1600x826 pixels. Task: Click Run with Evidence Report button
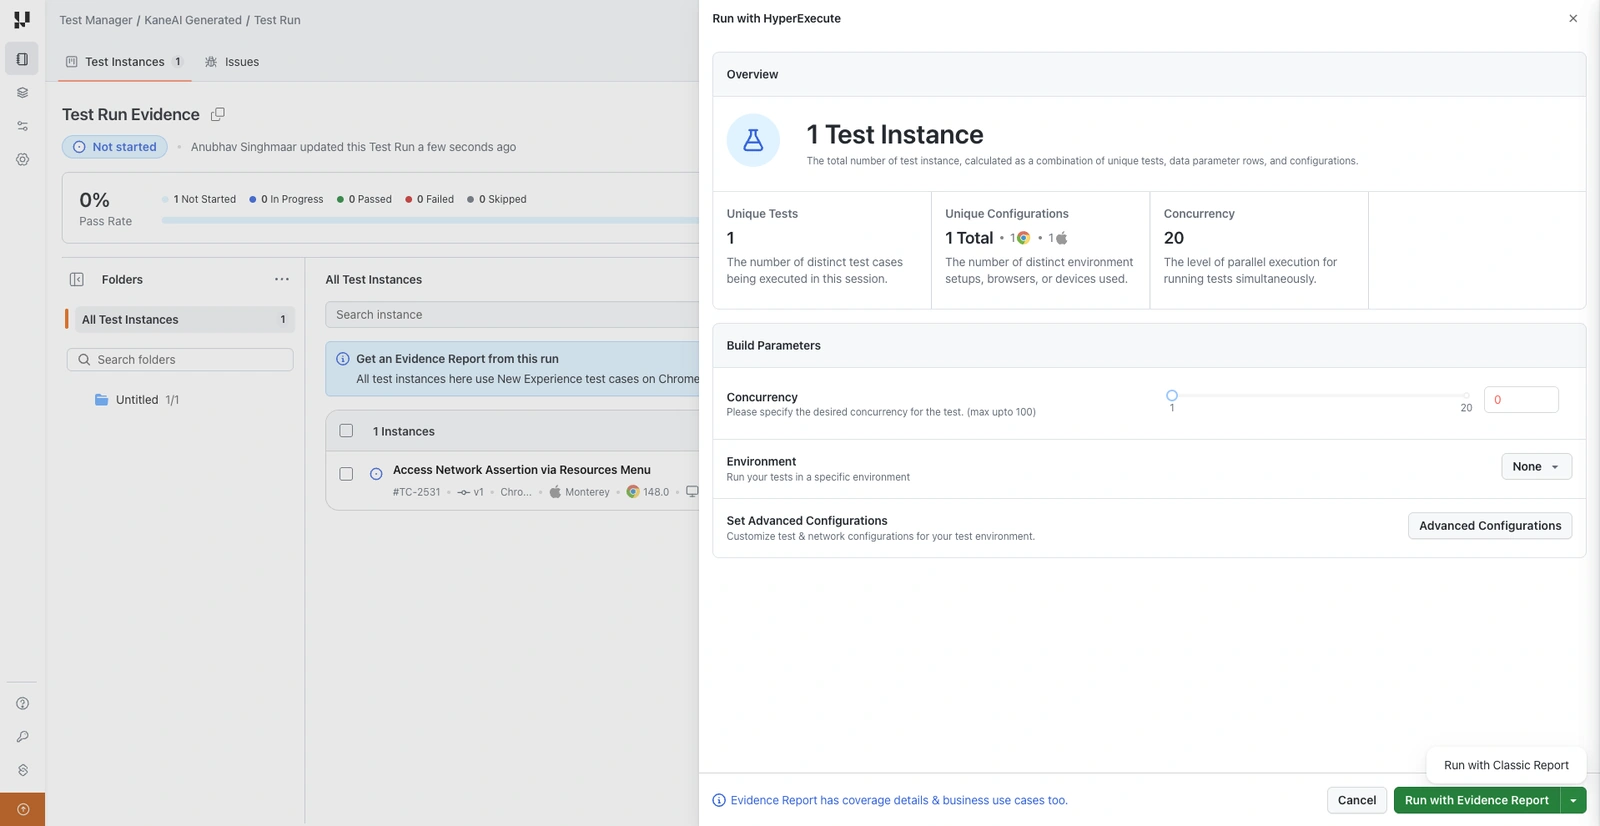pyautogui.click(x=1477, y=800)
